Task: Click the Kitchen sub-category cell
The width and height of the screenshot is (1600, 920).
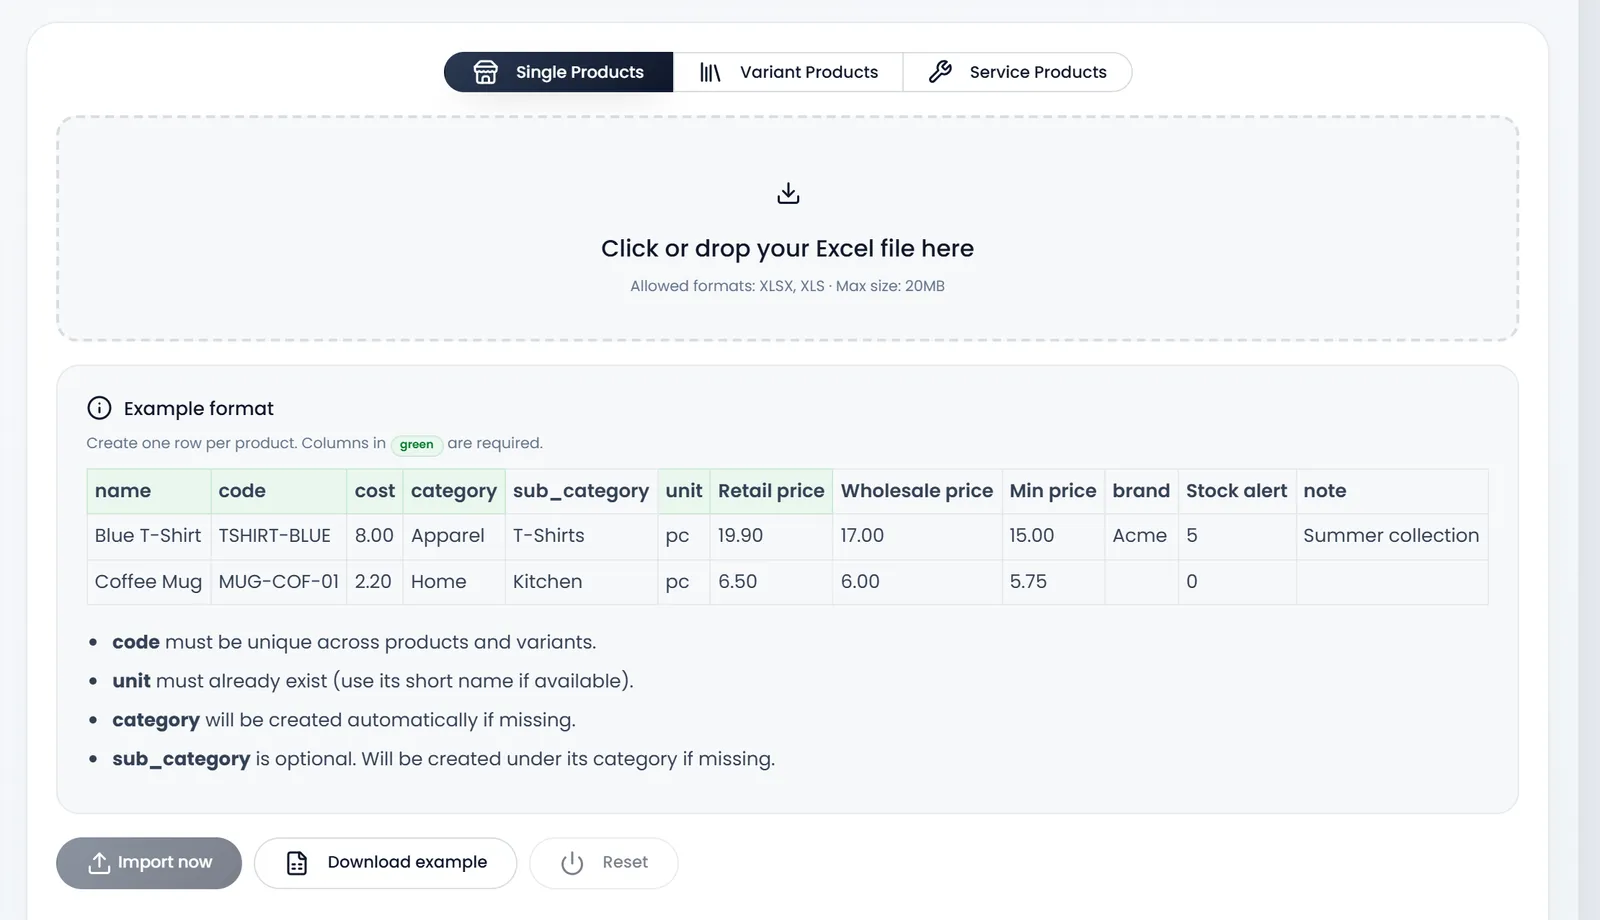Action: point(581,582)
